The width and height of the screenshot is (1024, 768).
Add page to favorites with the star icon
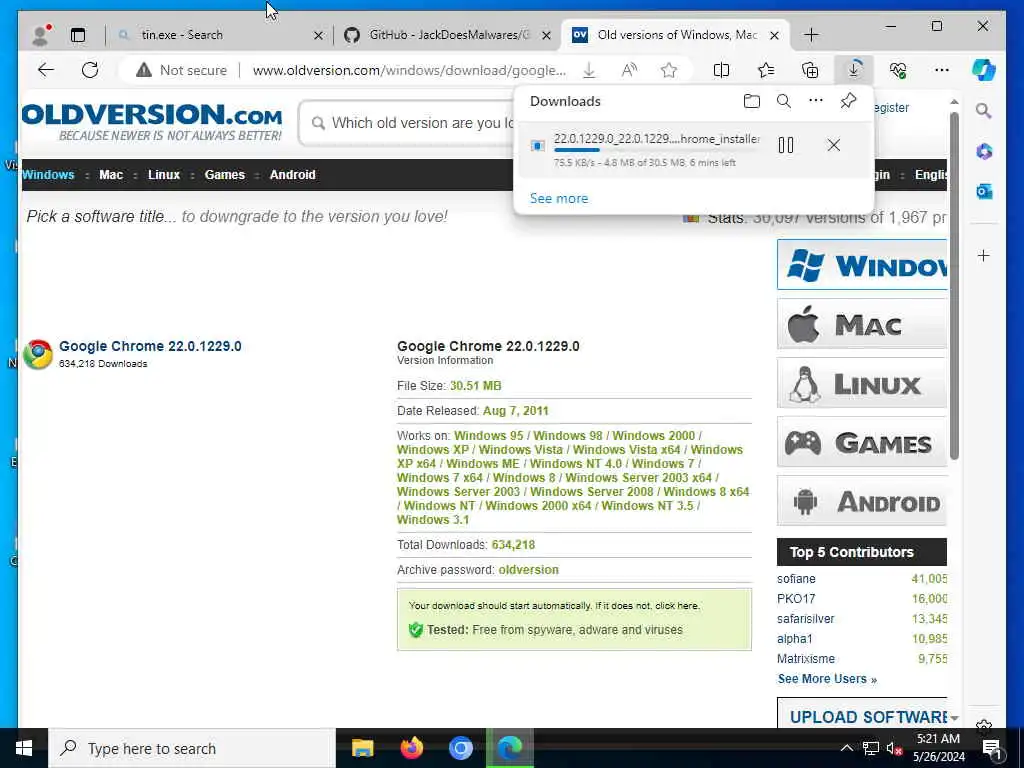point(669,70)
